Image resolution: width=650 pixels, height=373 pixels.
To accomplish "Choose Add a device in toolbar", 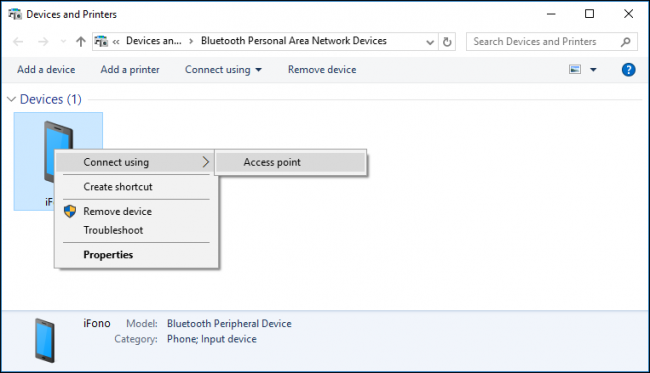I will (x=46, y=70).
